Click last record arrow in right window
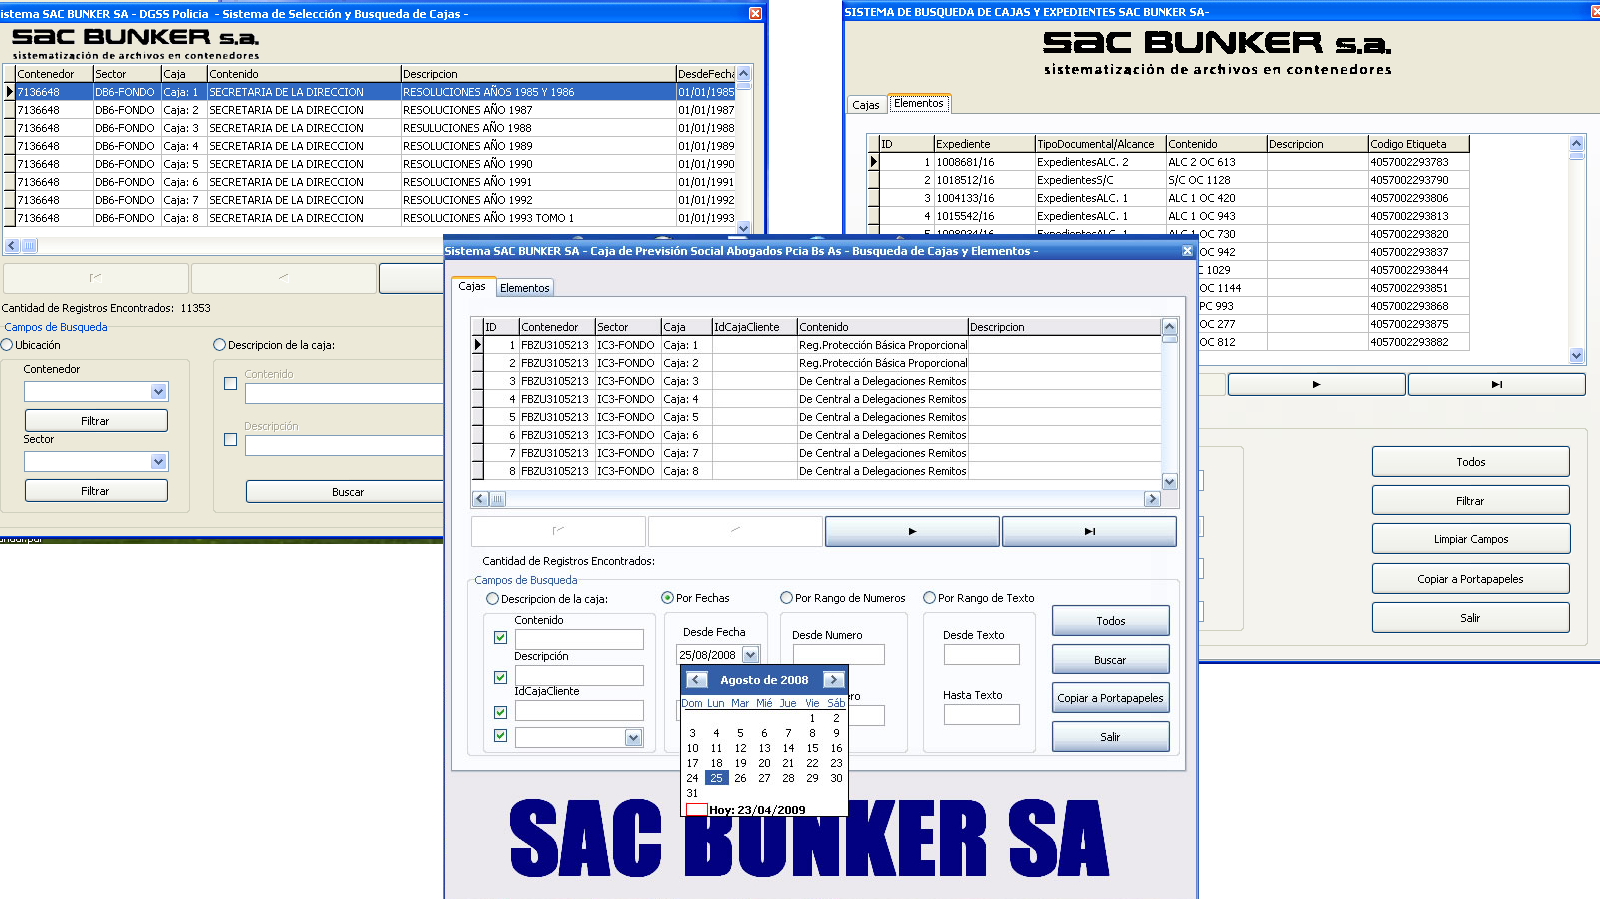Viewport: 1600px width, 900px height. click(1496, 384)
